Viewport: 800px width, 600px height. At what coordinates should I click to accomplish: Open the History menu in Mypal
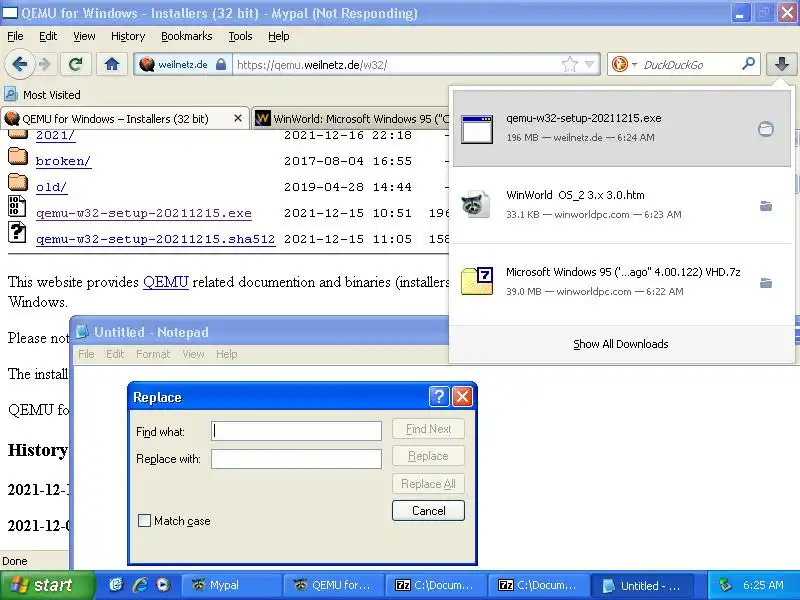pos(128,36)
